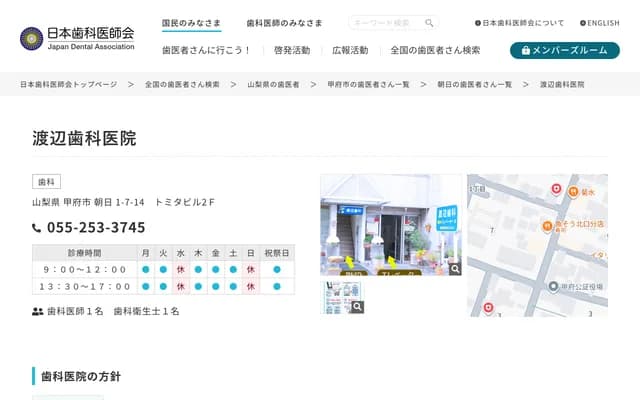Open the メンバーズルーム button
The width and height of the screenshot is (640, 400).
click(565, 50)
